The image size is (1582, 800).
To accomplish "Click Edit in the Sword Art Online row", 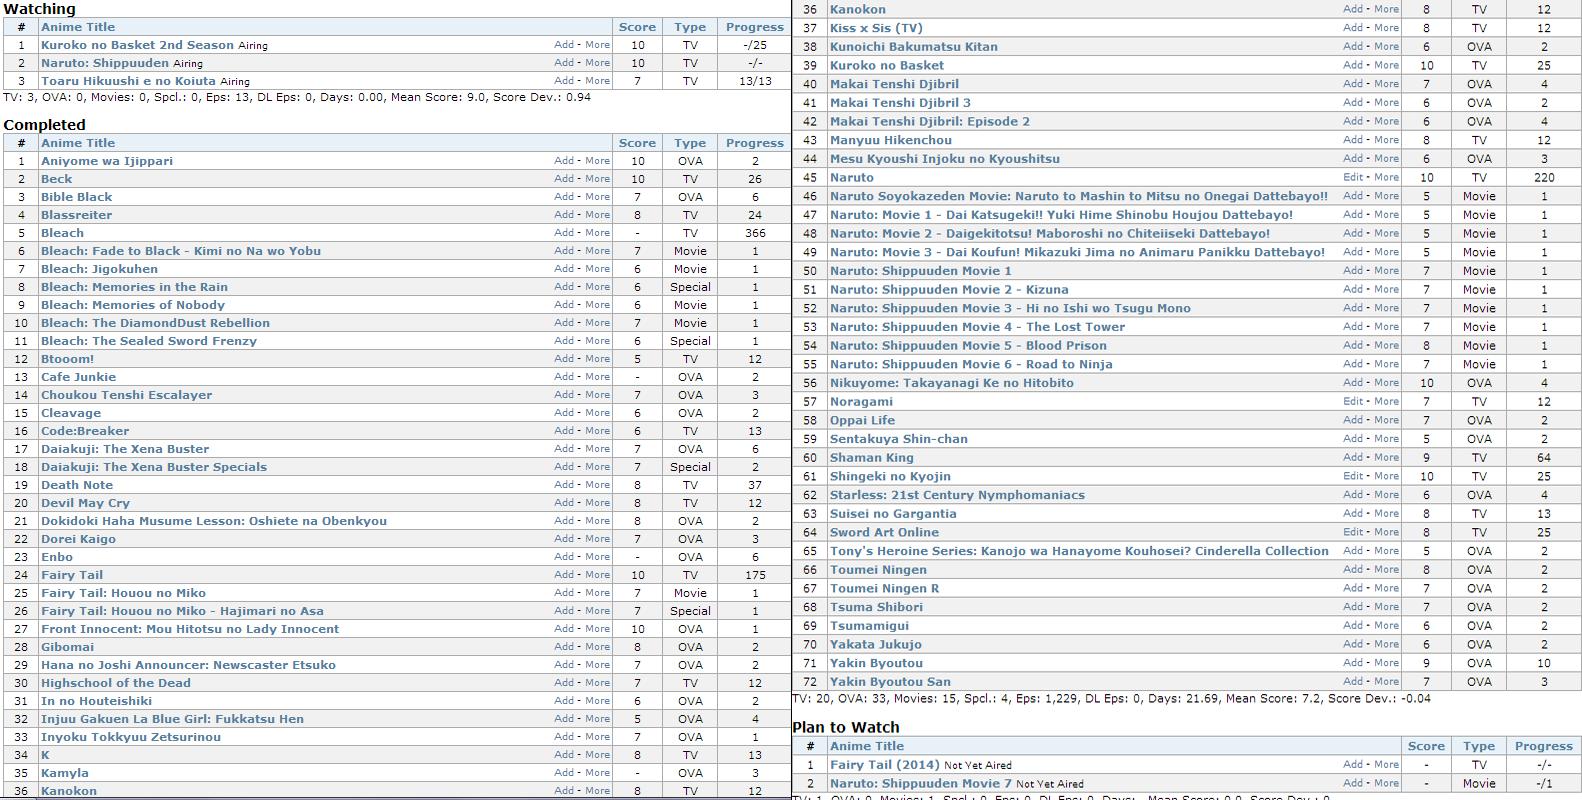I will [x=1353, y=532].
